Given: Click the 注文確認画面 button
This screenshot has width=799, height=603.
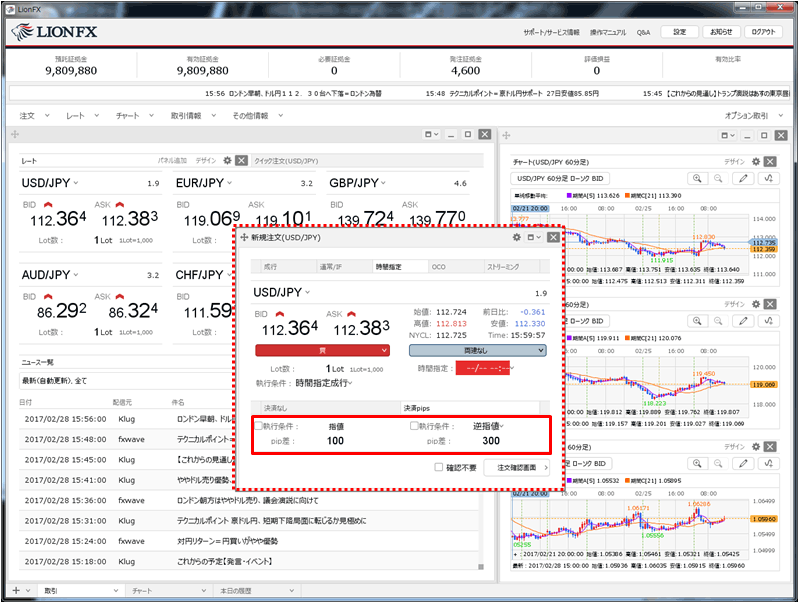Looking at the screenshot, I should point(516,467).
